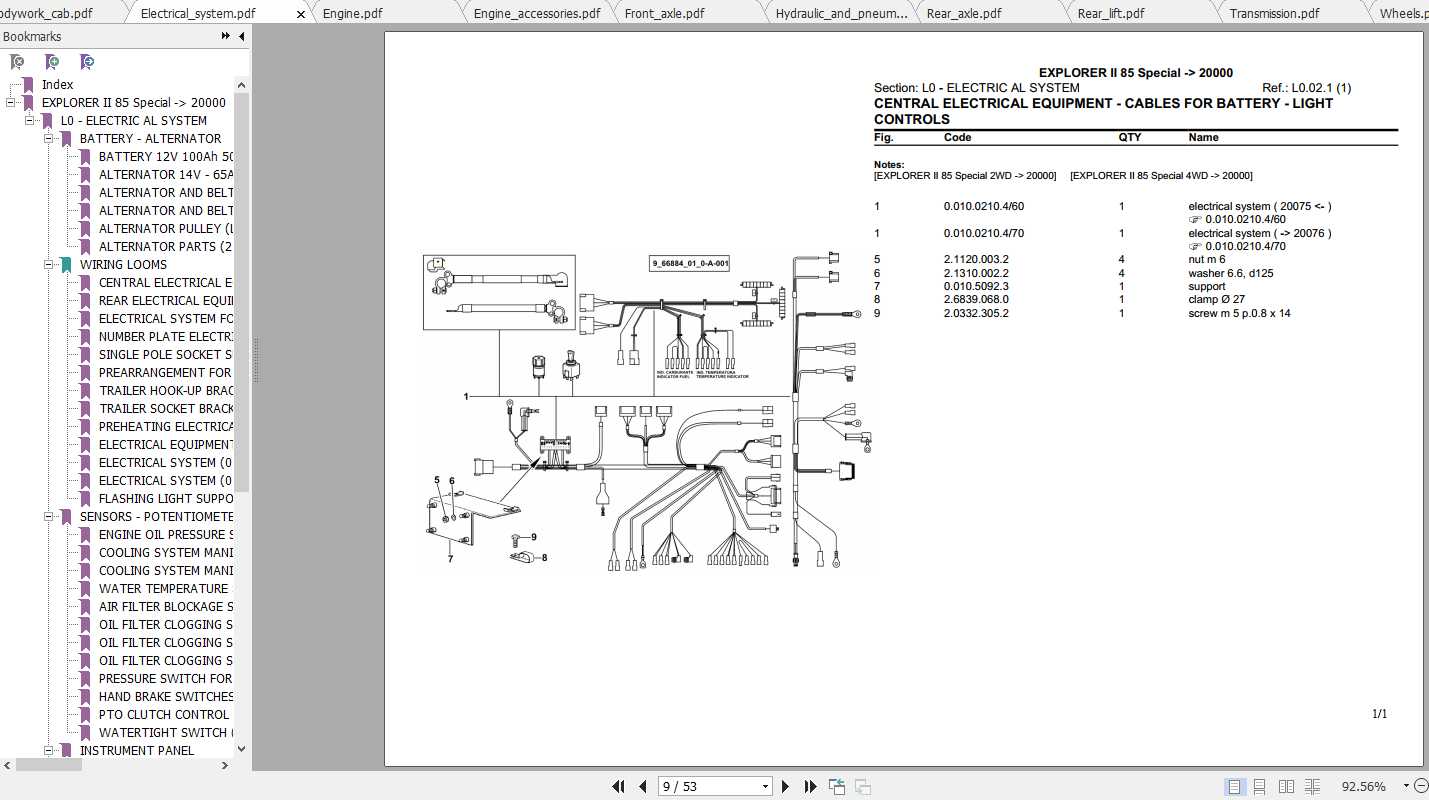The height and width of the screenshot is (800, 1429).
Task: Click the delete bookmark icon
Action: (17, 62)
